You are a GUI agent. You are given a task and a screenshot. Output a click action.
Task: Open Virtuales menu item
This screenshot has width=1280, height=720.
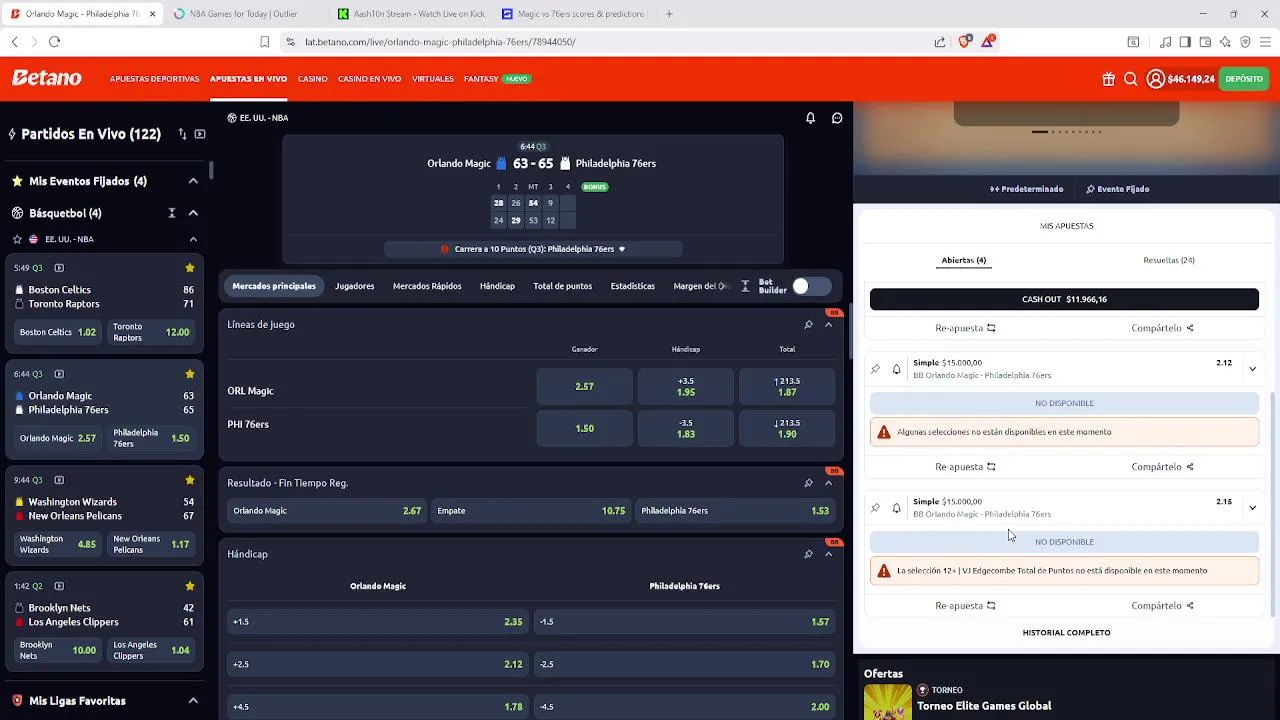click(432, 79)
